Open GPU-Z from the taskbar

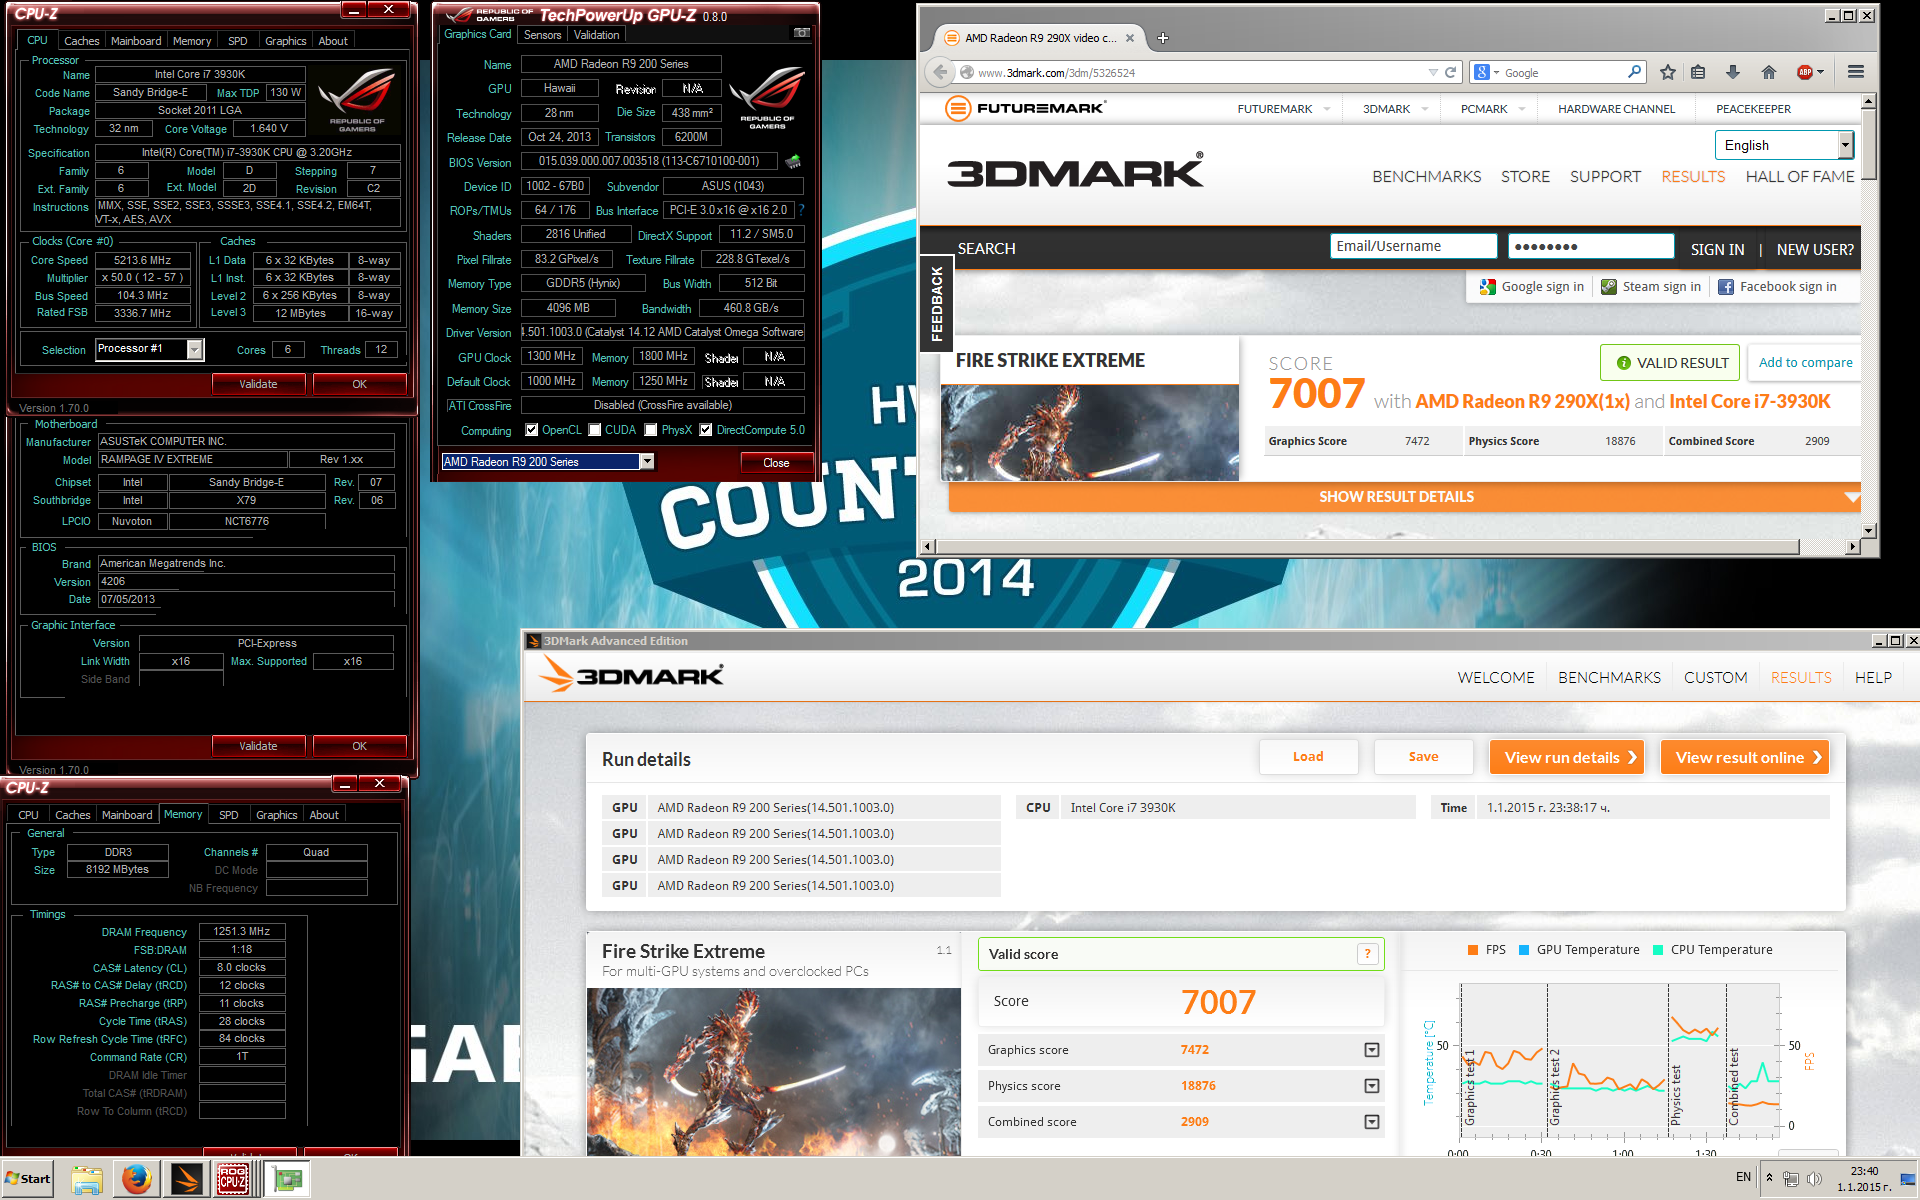pos(288,1180)
